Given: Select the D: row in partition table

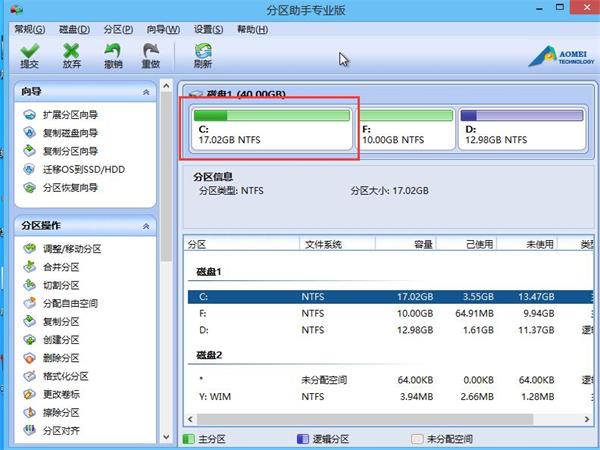Looking at the screenshot, I should point(390,330).
